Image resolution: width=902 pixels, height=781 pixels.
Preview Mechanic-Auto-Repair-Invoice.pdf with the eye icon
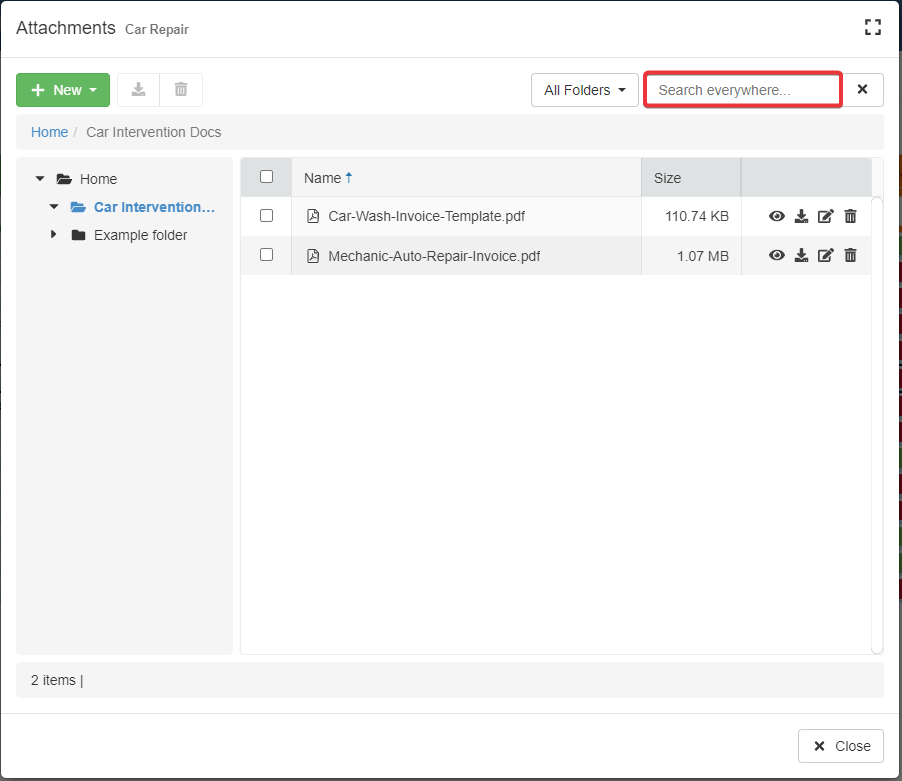[x=776, y=255]
